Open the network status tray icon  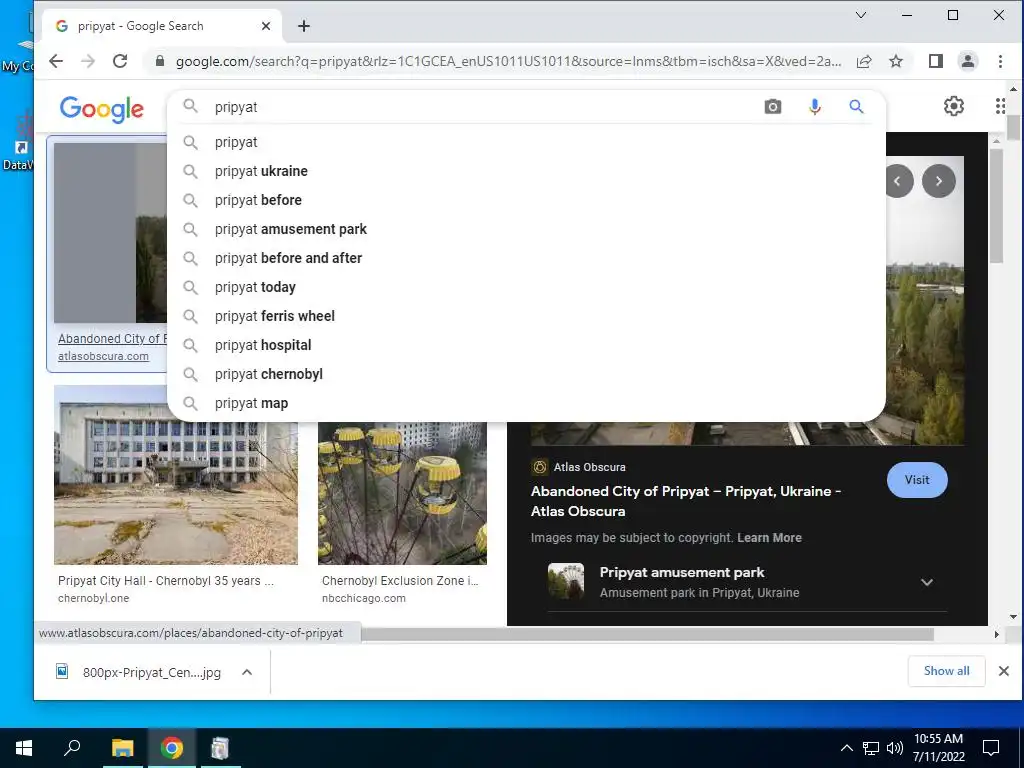pos(871,748)
